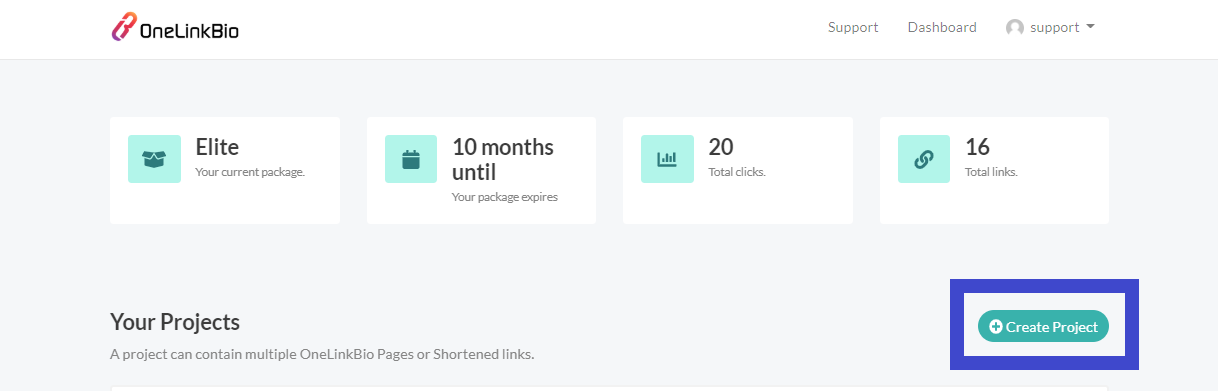1218x391 pixels.
Task: Click the plus icon inside Create Project
Action: (995, 327)
